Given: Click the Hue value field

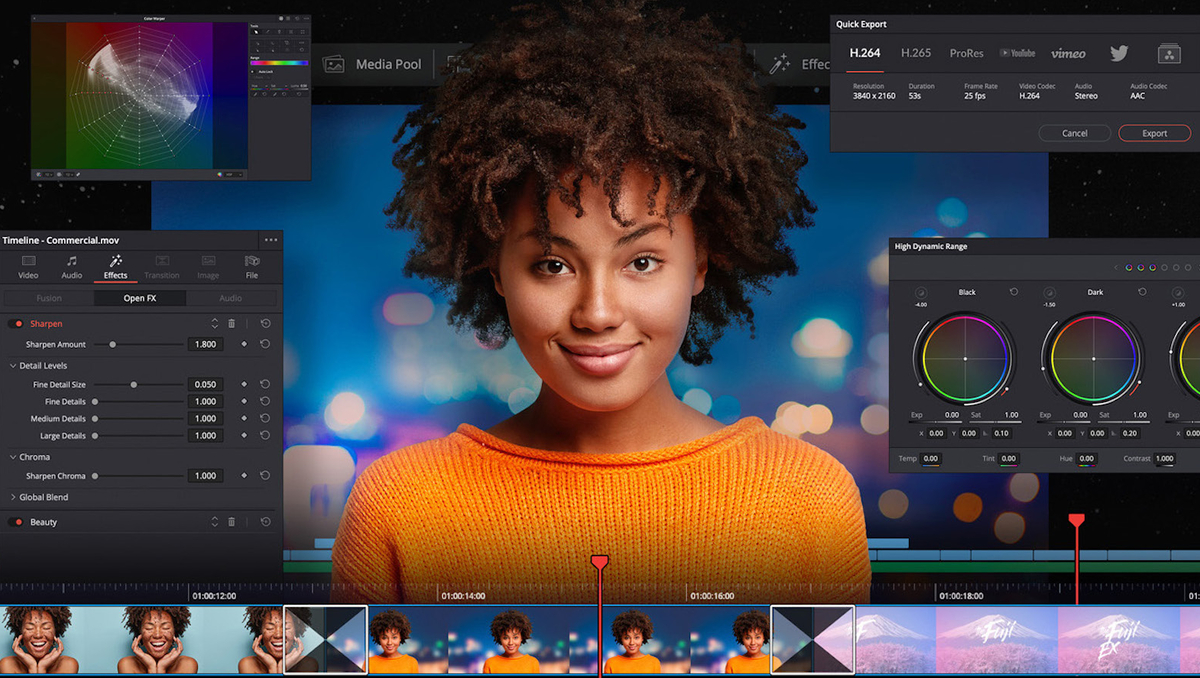Looking at the screenshot, I should [1087, 458].
